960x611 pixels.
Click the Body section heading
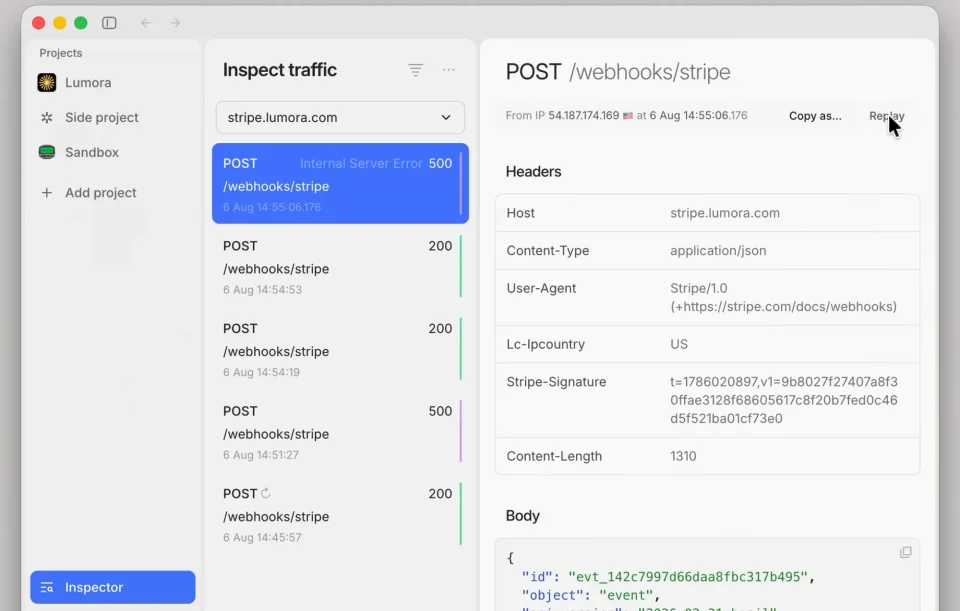[522, 516]
